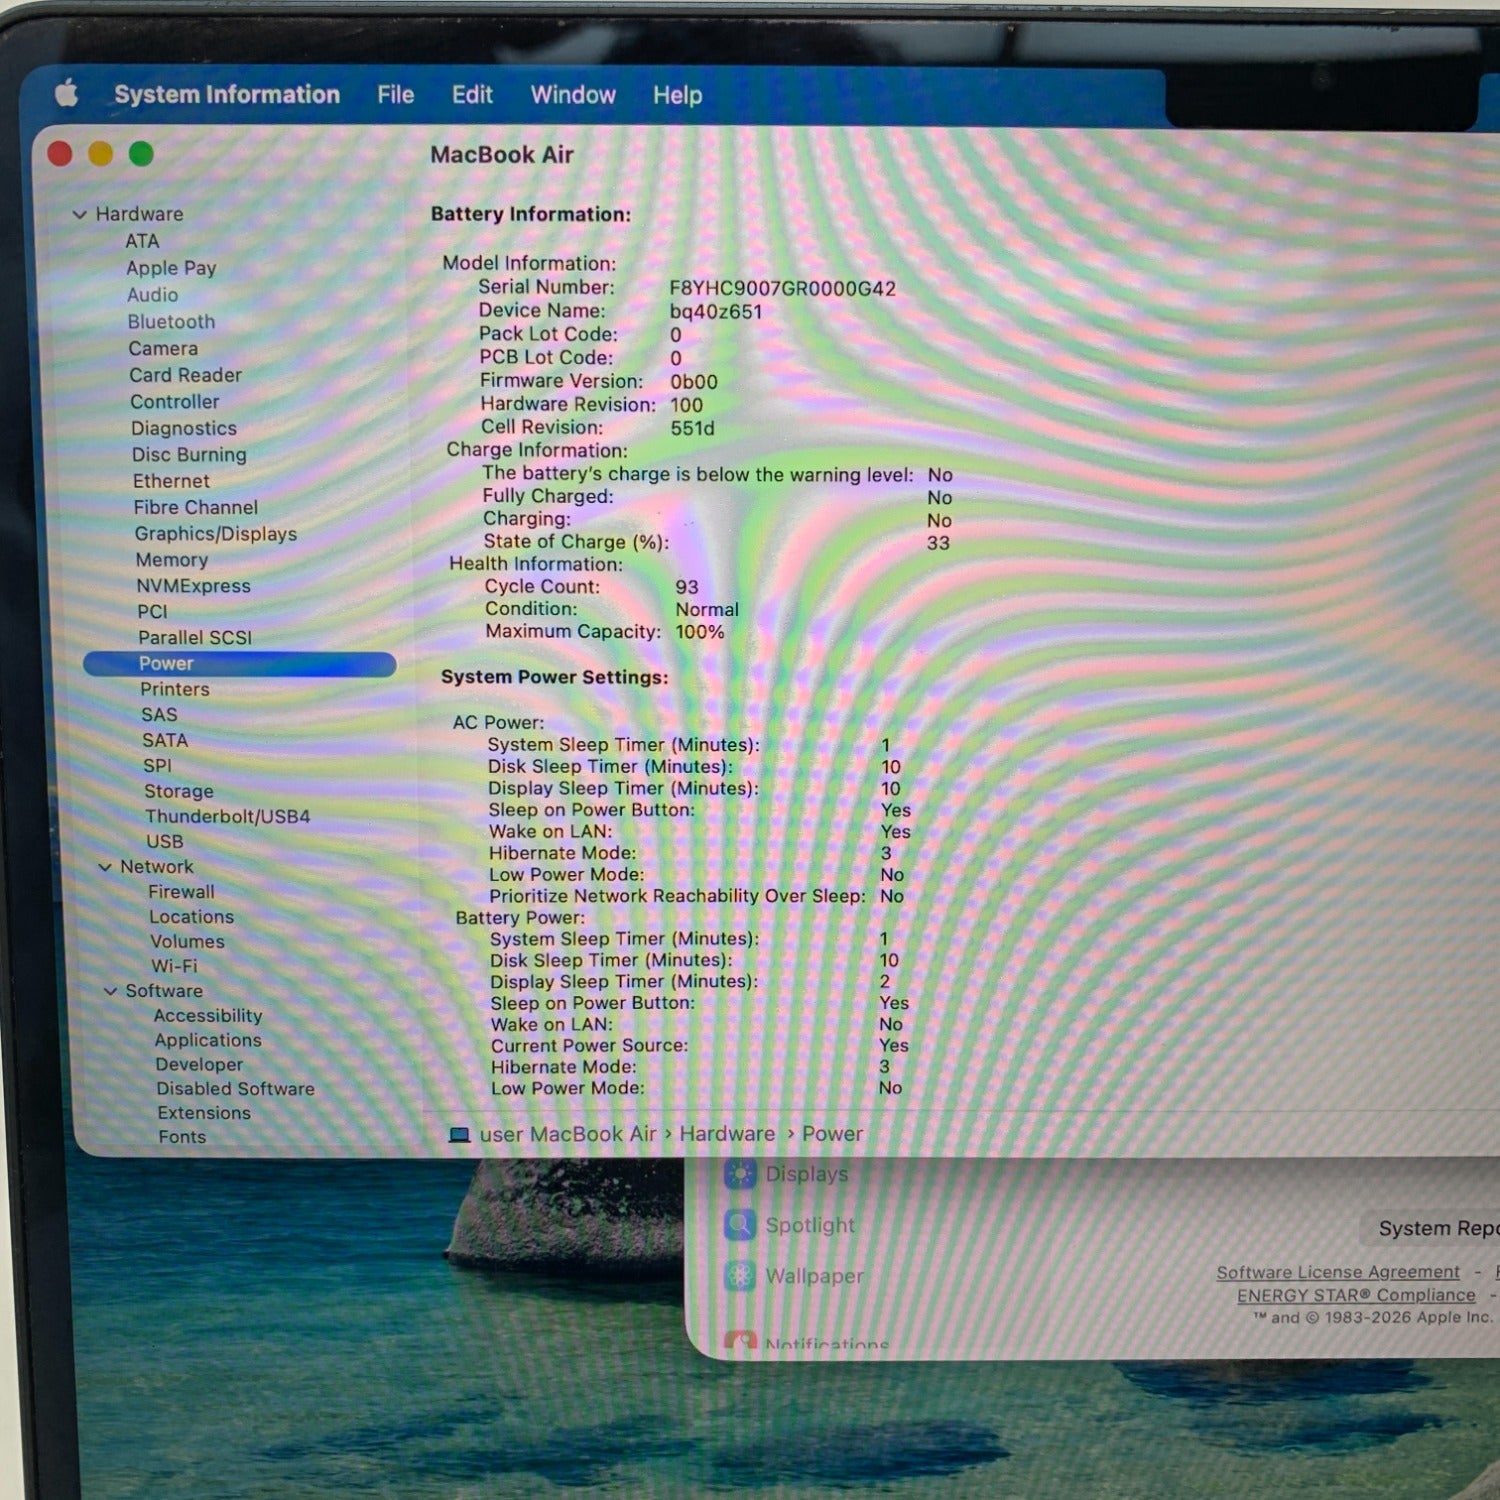The width and height of the screenshot is (1500, 1500).
Task: Select ATA in the sidebar
Action: pos(142,241)
